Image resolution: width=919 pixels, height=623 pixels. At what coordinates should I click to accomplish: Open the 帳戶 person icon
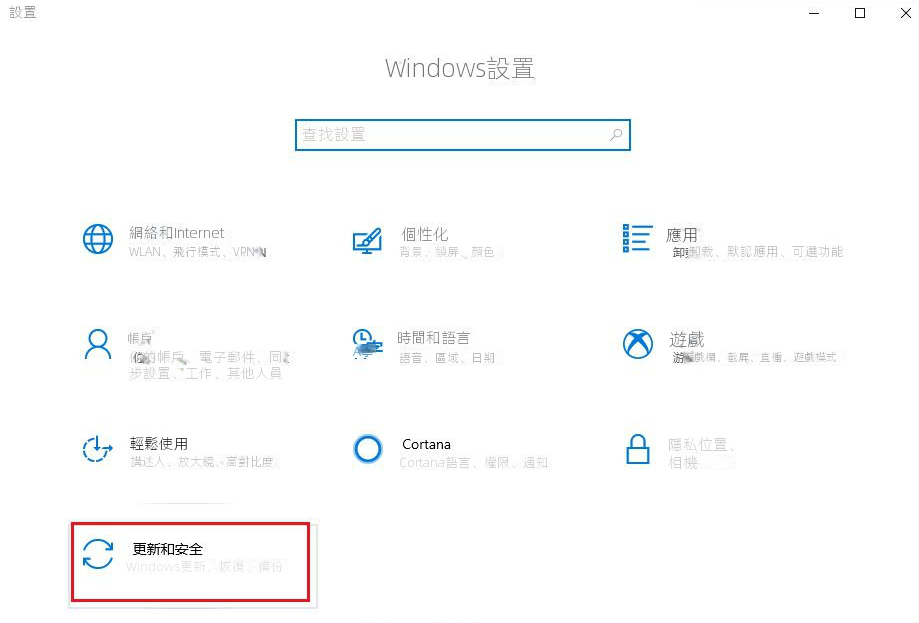coord(98,344)
